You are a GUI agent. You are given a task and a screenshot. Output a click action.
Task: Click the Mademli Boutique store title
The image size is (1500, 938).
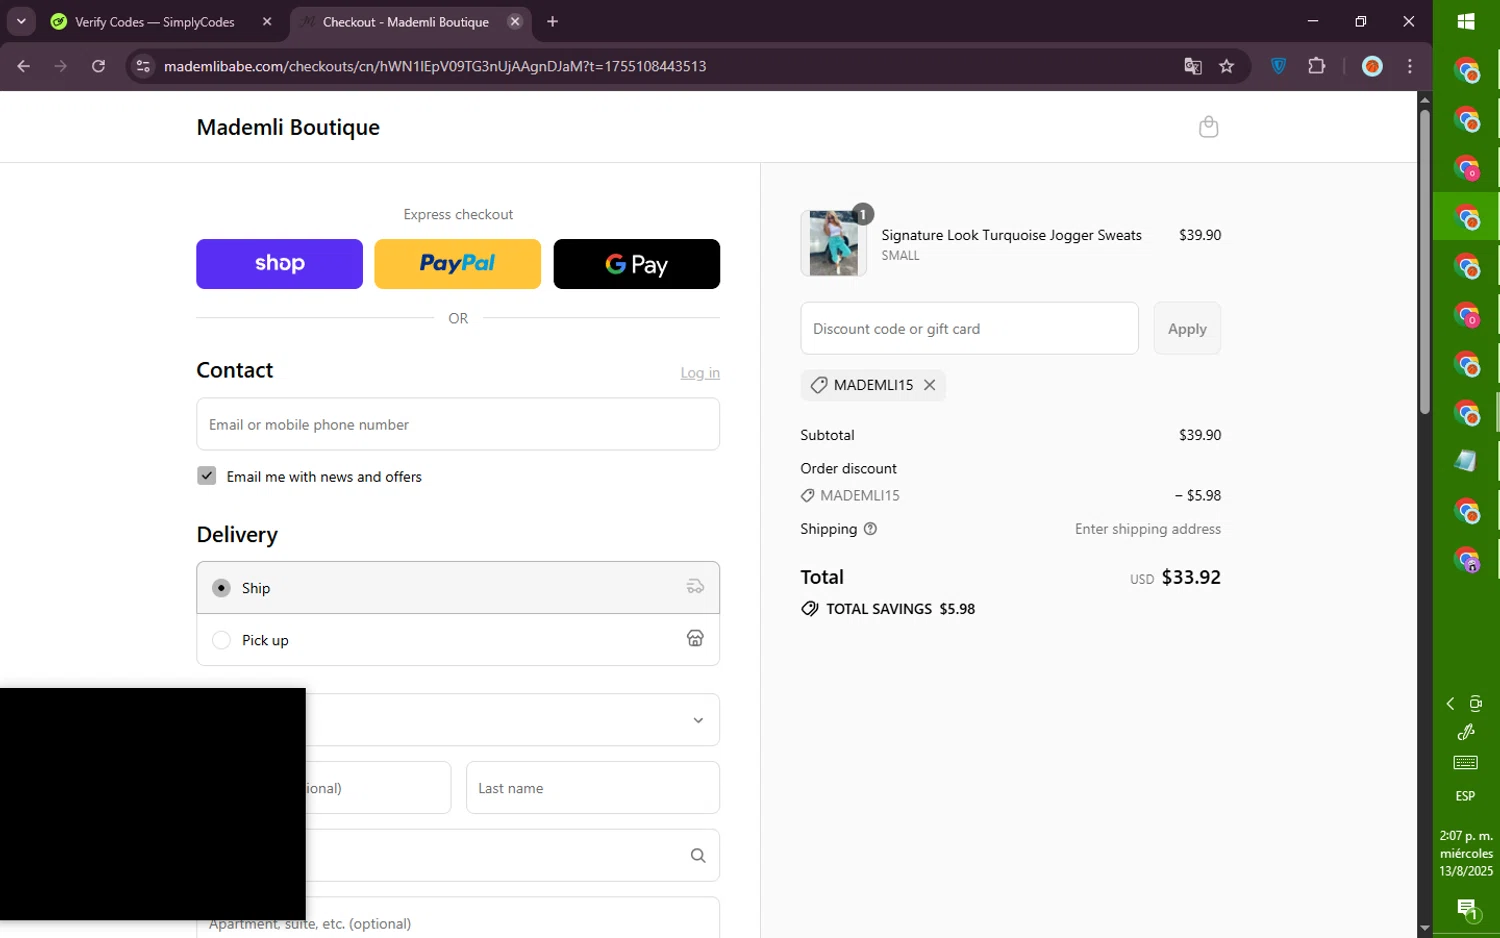point(288,127)
